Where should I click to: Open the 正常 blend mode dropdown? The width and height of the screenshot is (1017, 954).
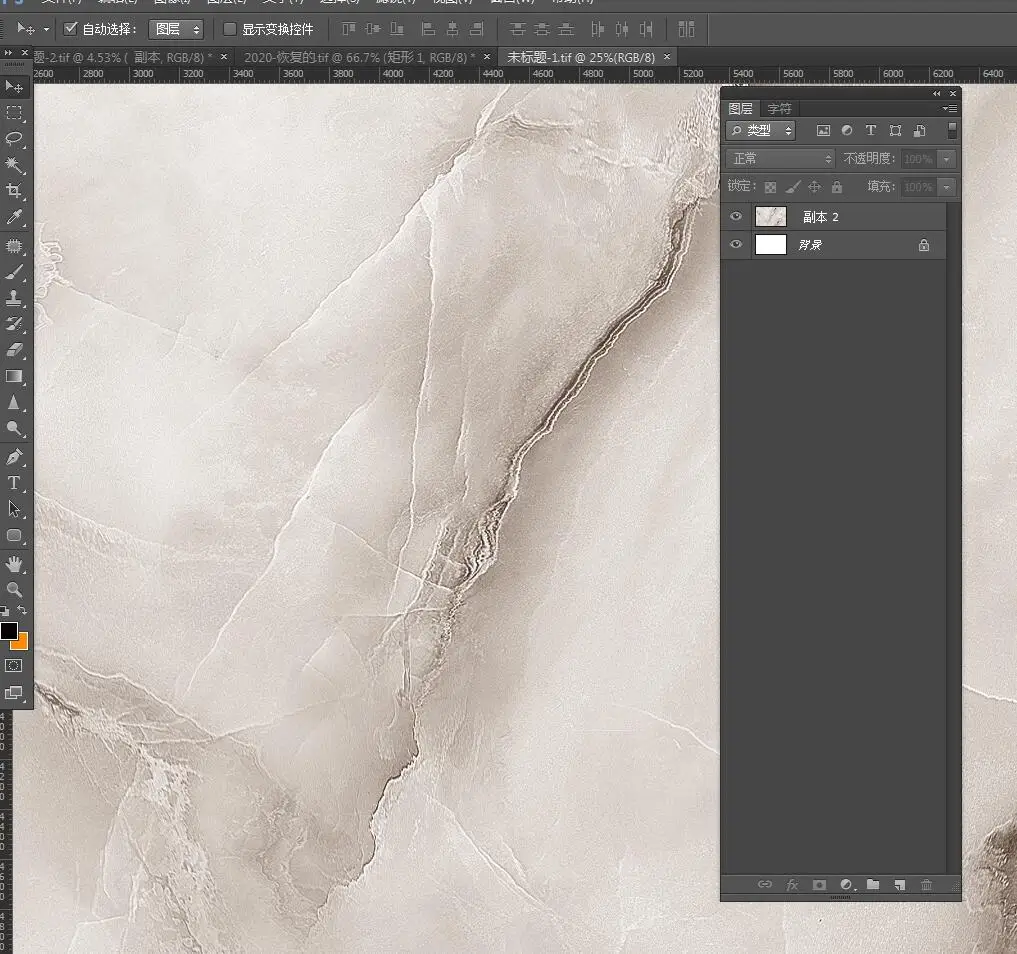[x=780, y=159]
